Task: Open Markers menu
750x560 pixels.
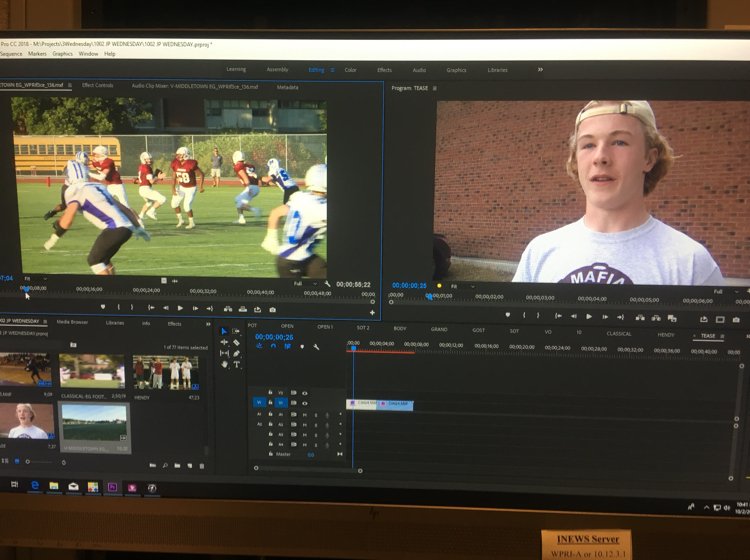Action: click(37, 54)
